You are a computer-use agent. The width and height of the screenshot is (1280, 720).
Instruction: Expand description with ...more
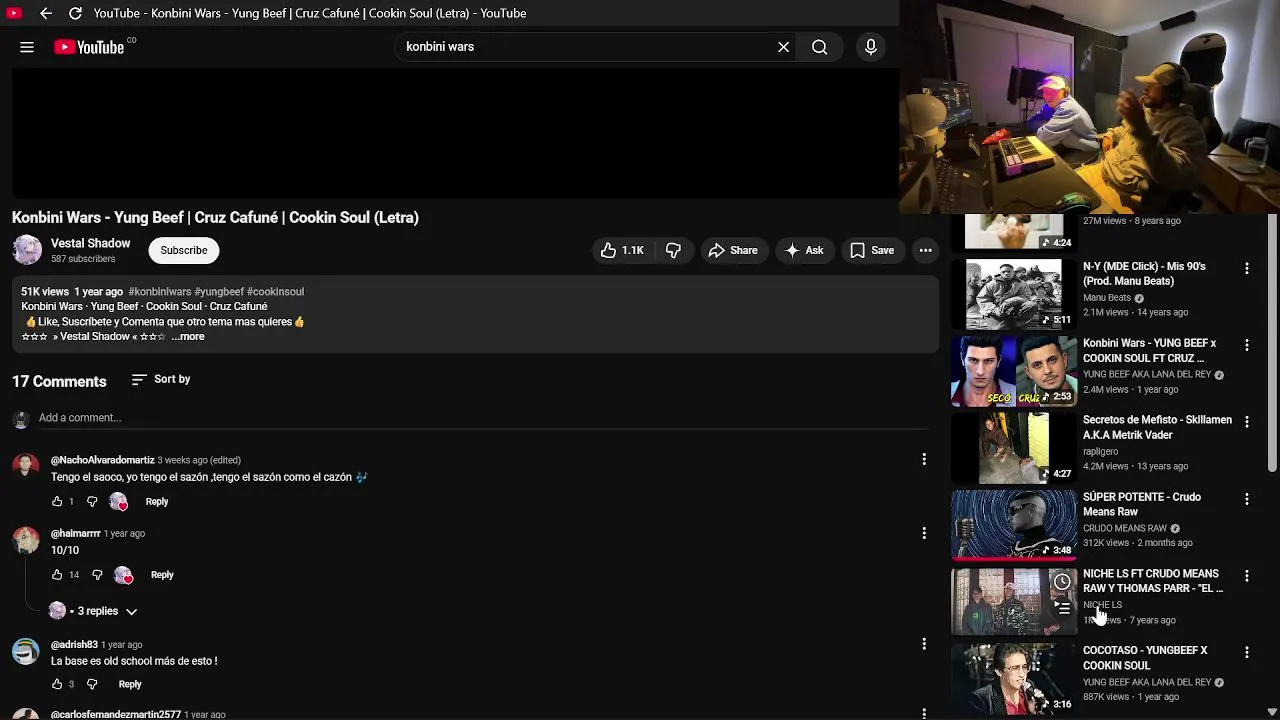[188, 337]
